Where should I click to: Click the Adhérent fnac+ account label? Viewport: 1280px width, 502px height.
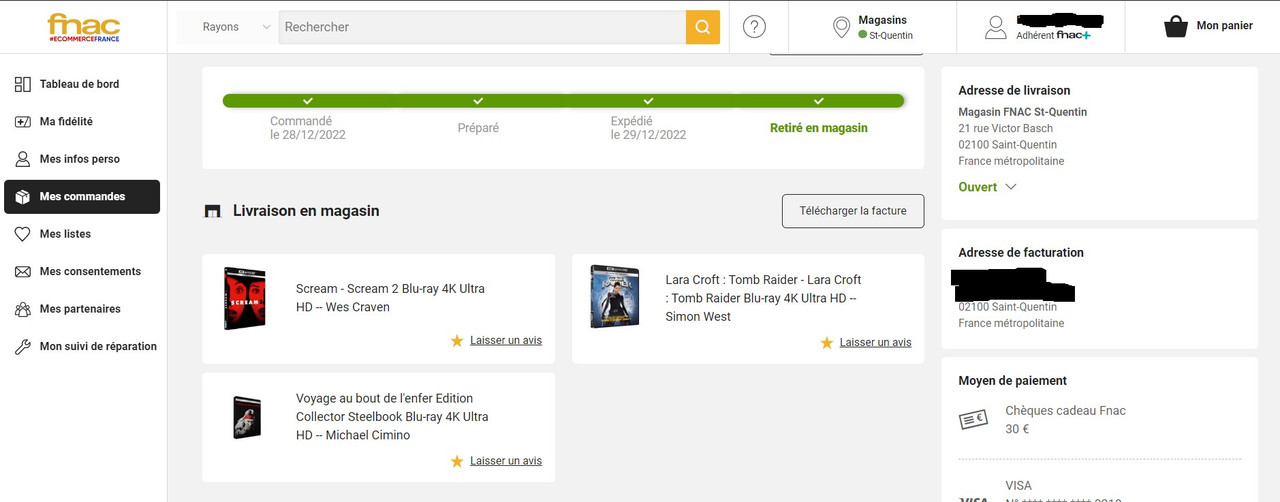point(1053,35)
